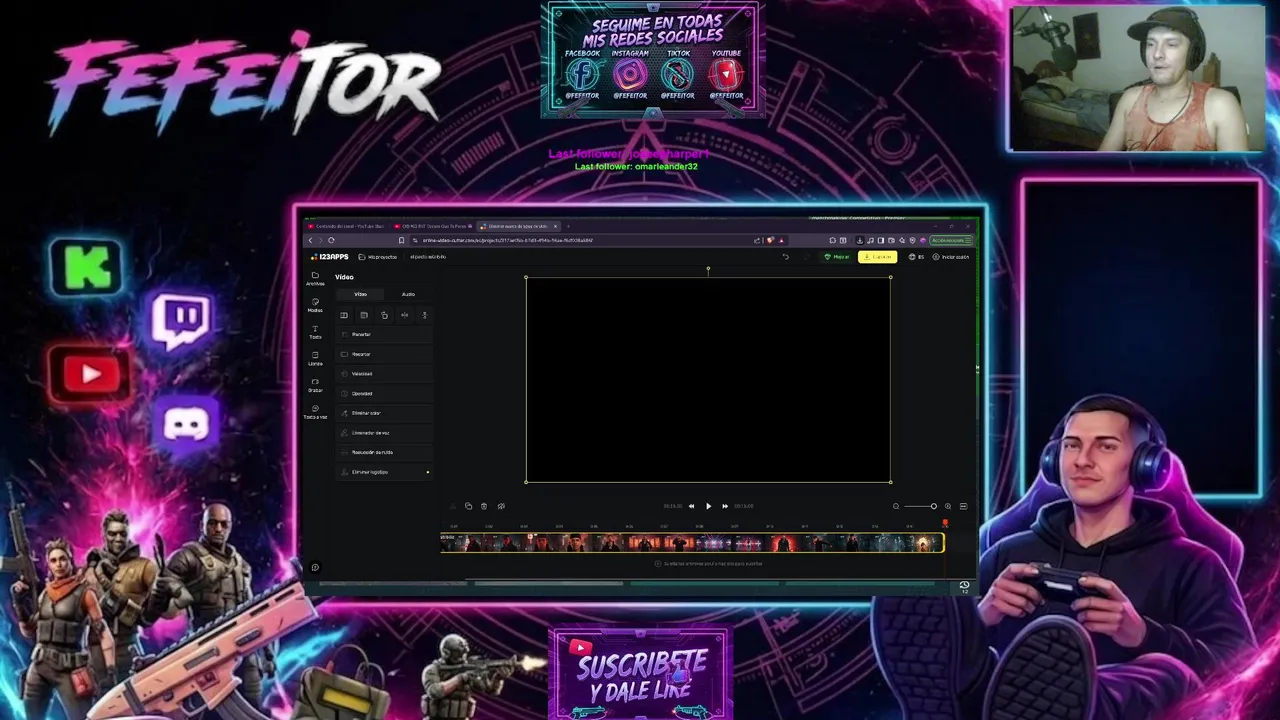The image size is (1280, 720).
Task: Open the Eliminar logotipo option
Action: [386, 472]
